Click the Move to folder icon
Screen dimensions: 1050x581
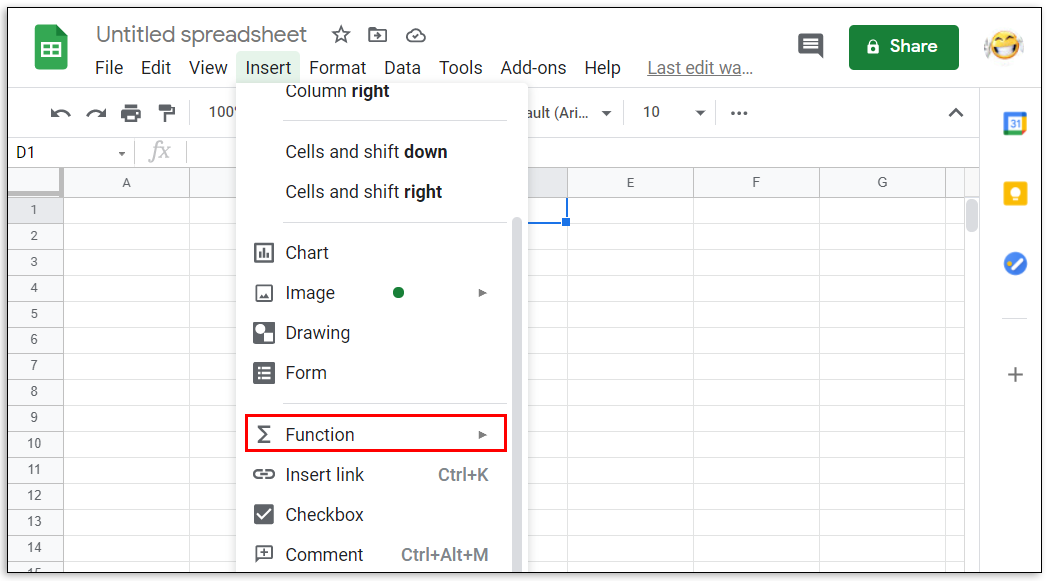378,35
